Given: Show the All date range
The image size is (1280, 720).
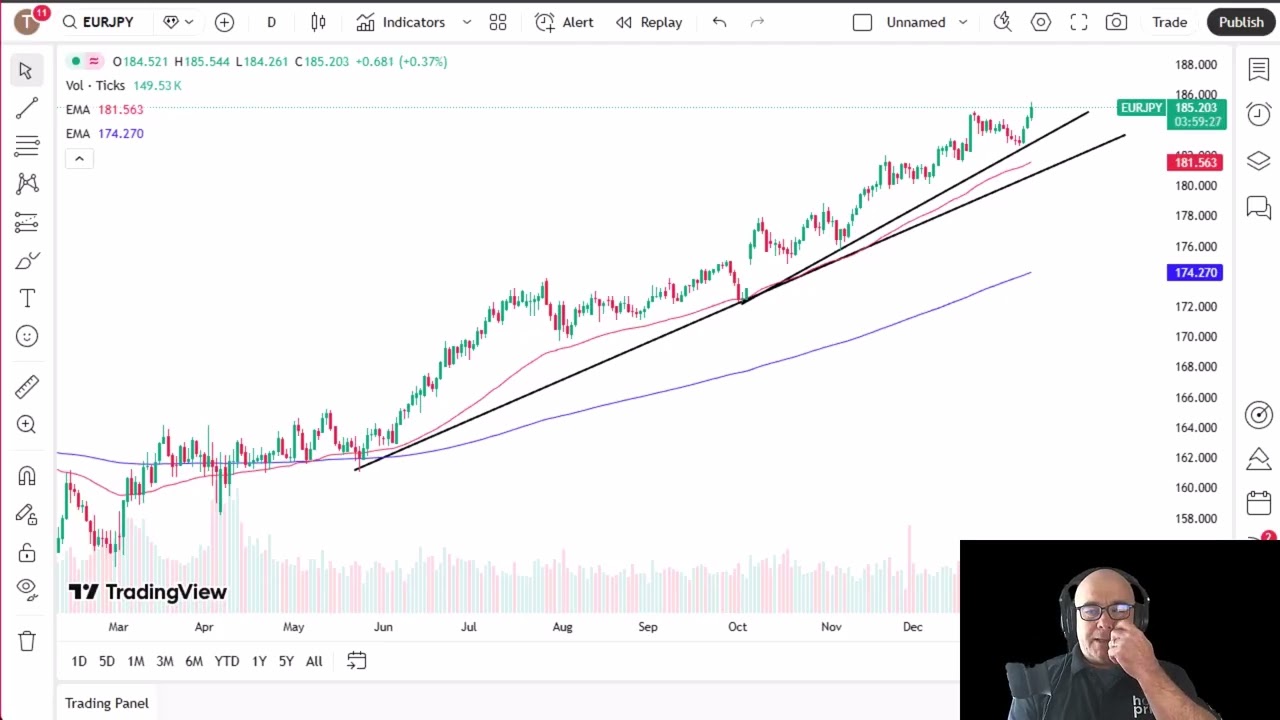Looking at the screenshot, I should tap(314, 661).
